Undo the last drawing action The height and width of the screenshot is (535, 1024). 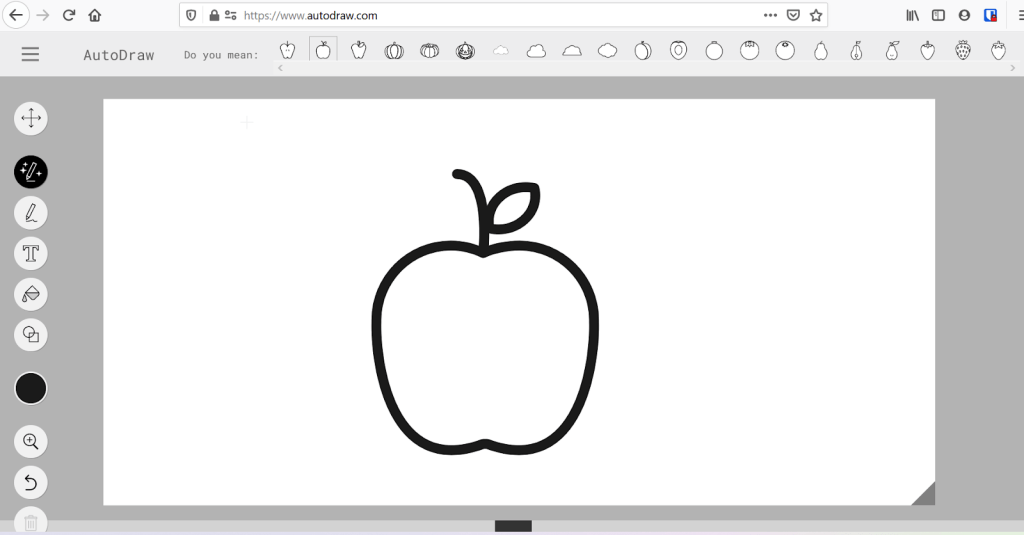[x=31, y=483]
